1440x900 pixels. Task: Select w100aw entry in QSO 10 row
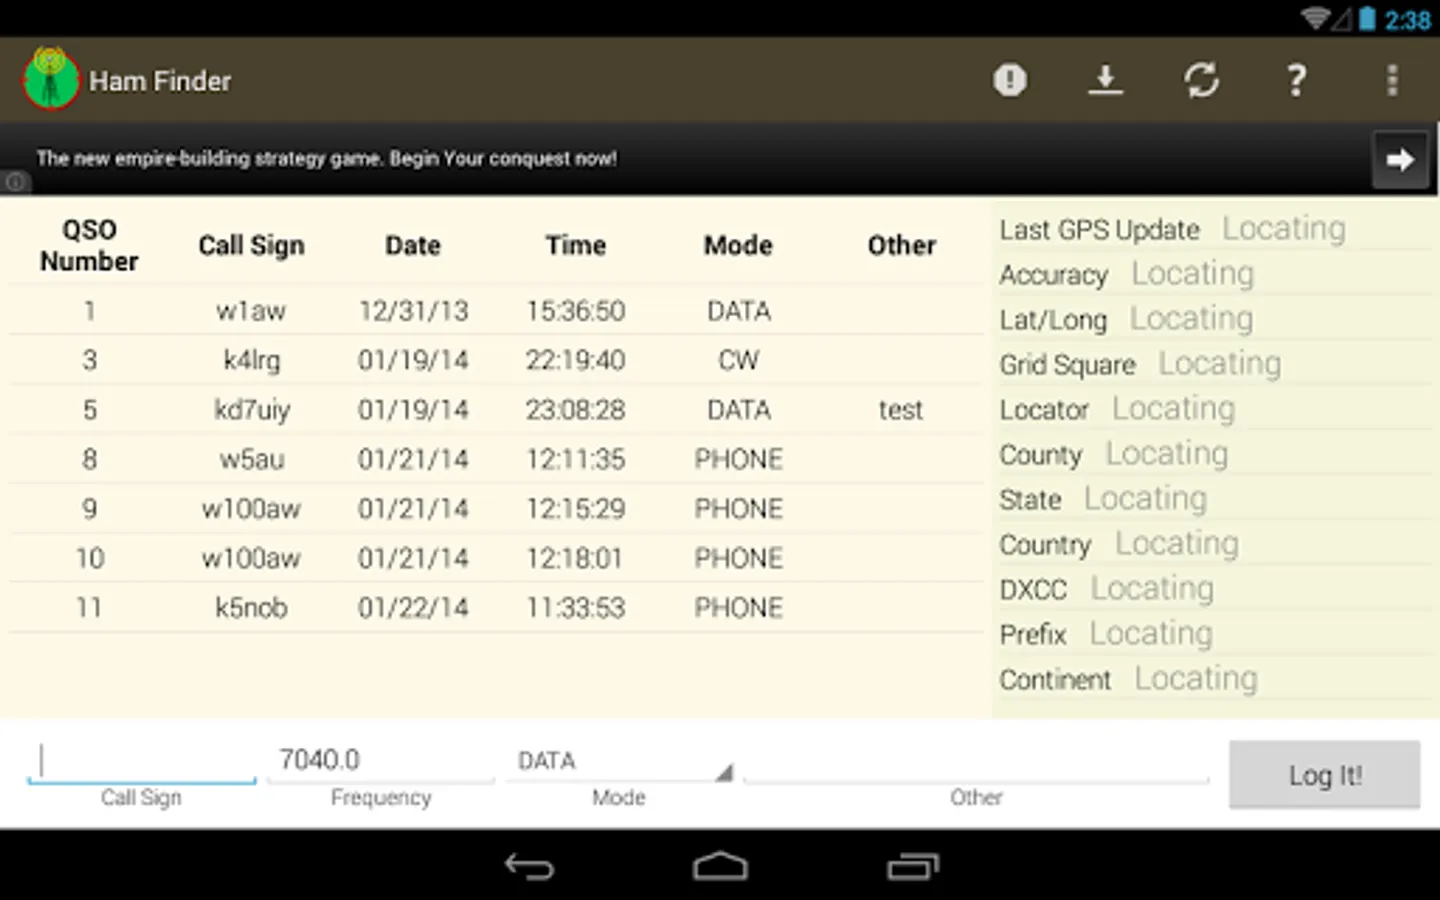pos(251,558)
